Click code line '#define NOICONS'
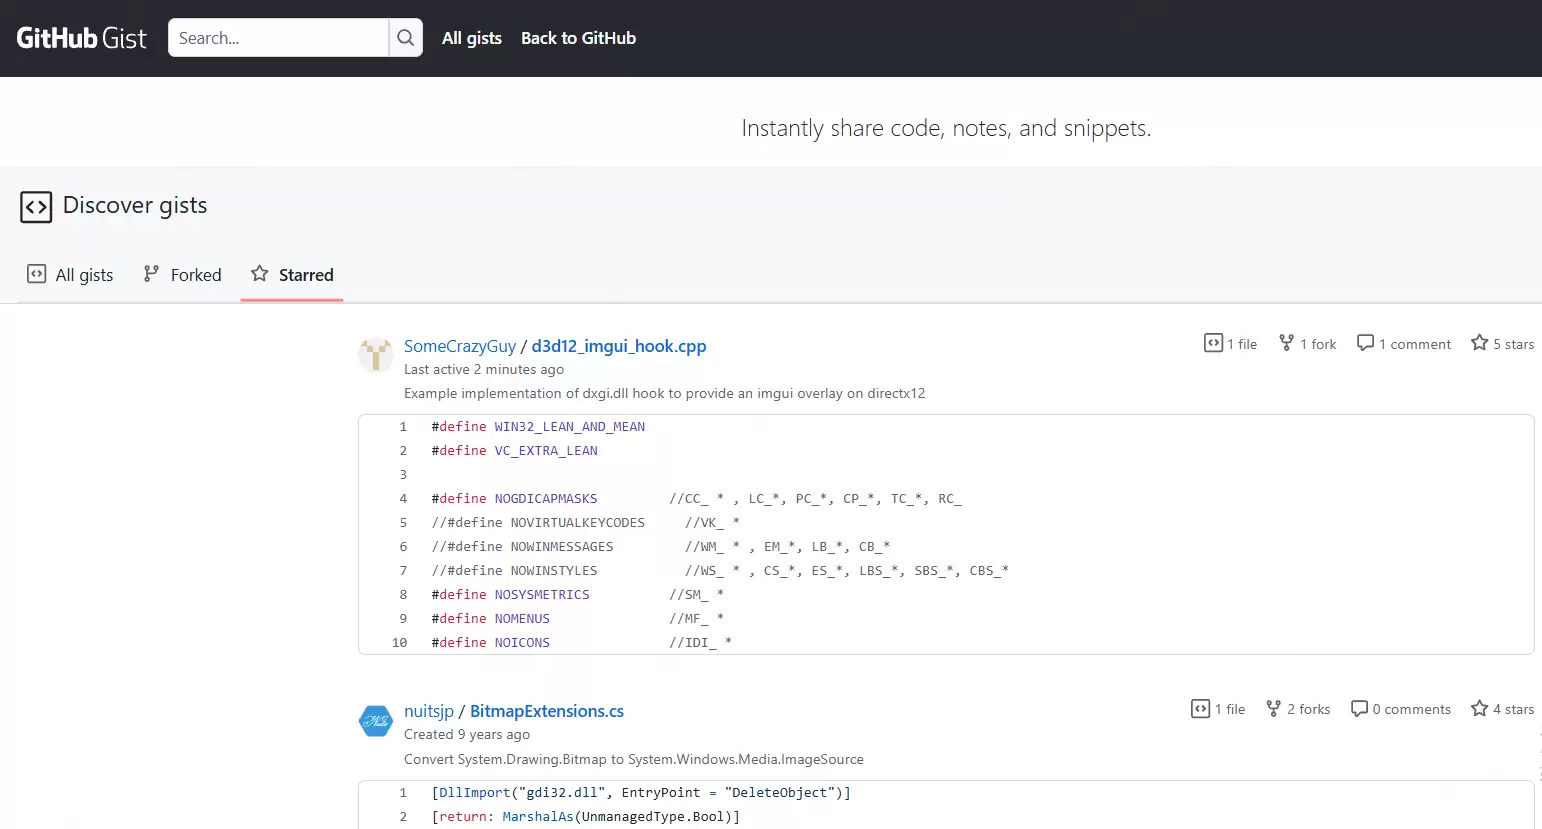This screenshot has height=829, width=1542. 582,643
